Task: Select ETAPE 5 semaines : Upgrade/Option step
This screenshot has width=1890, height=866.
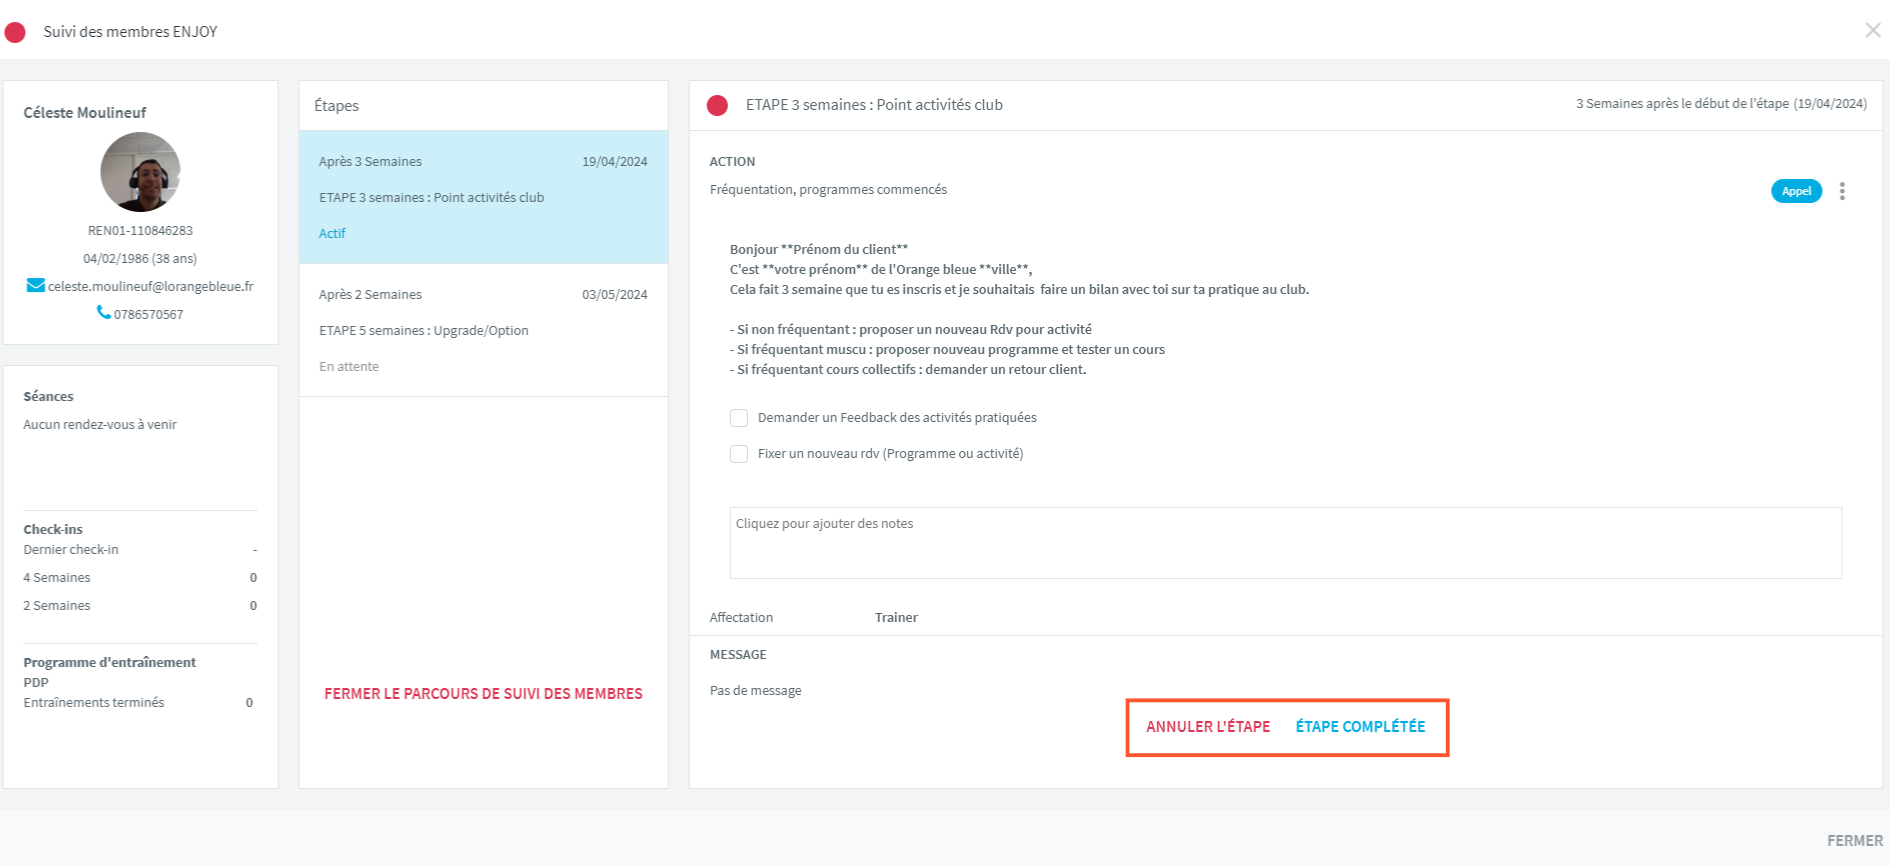Action: [x=483, y=330]
